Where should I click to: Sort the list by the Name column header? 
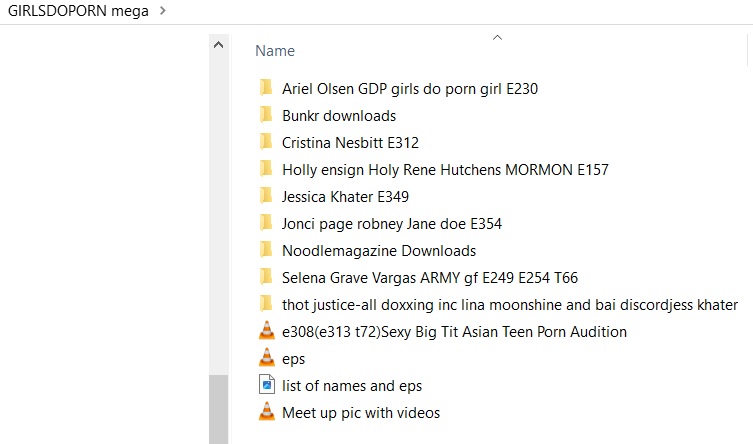[x=275, y=50]
